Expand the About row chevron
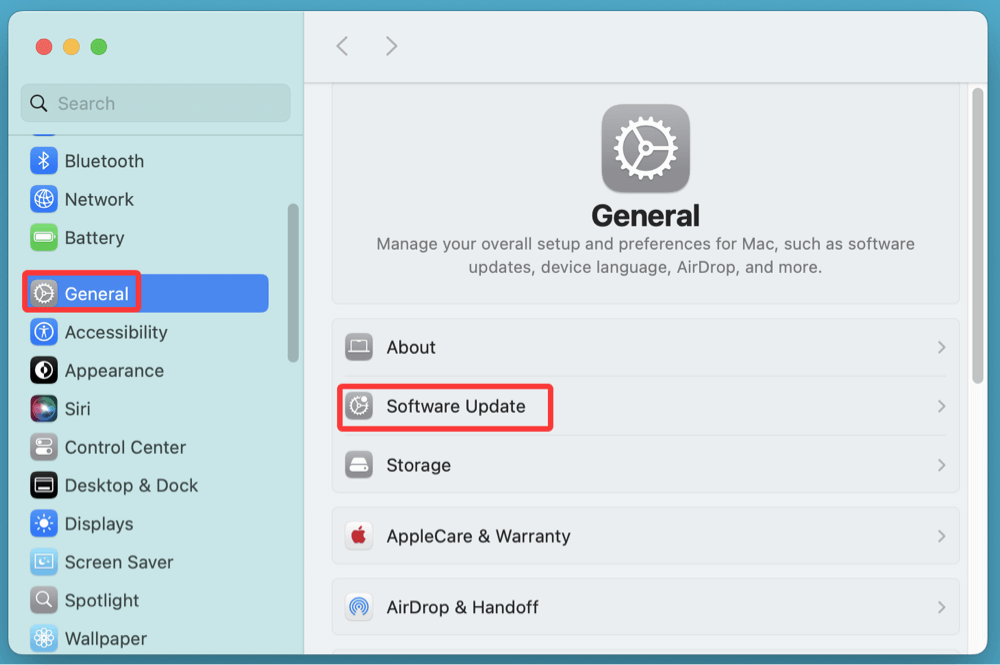1000x665 pixels. pos(941,347)
